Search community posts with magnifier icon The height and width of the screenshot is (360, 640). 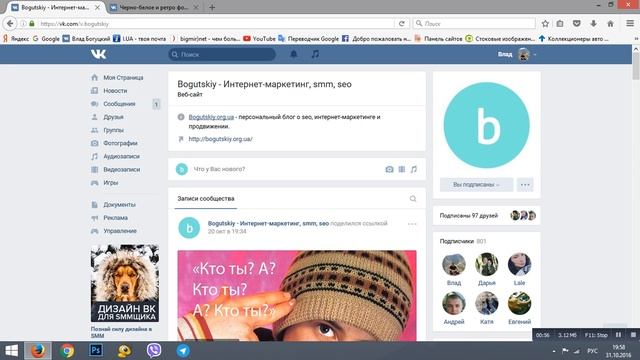pos(413,199)
